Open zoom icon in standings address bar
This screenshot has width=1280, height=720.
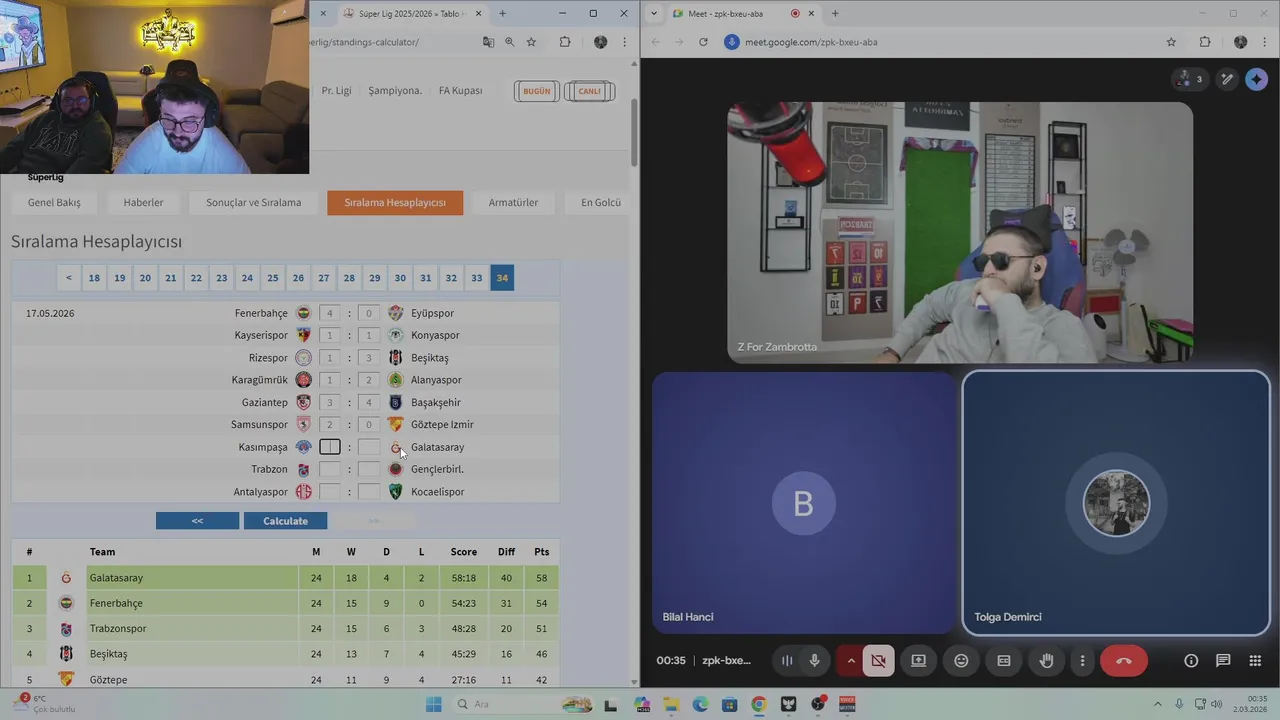point(509,42)
